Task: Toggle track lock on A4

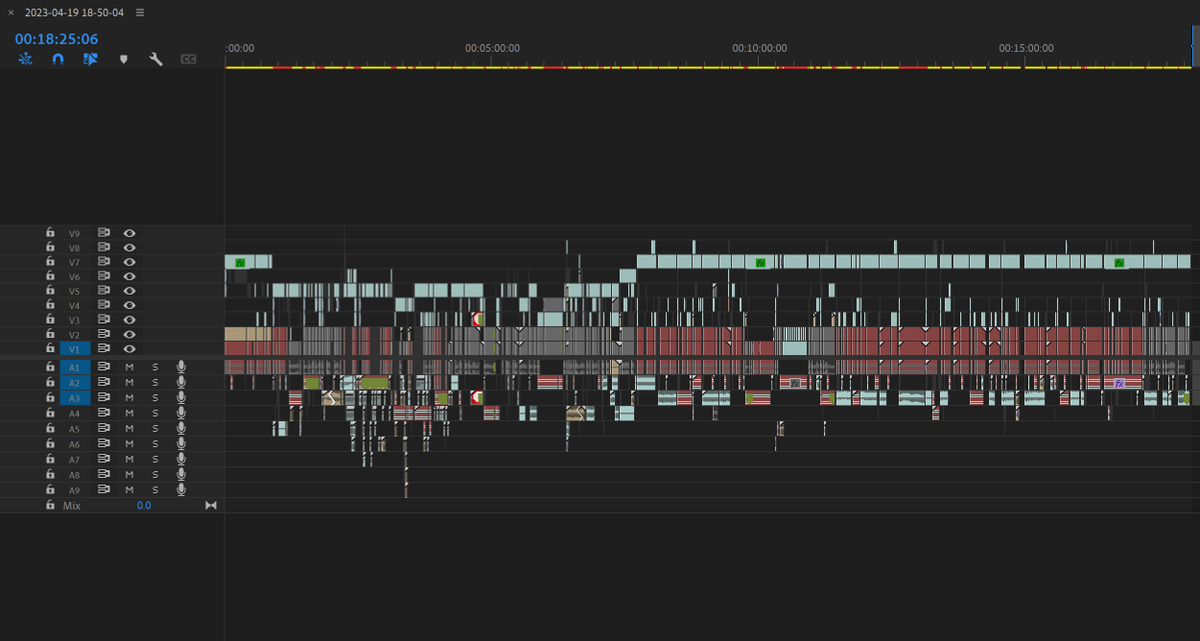Action: point(50,413)
